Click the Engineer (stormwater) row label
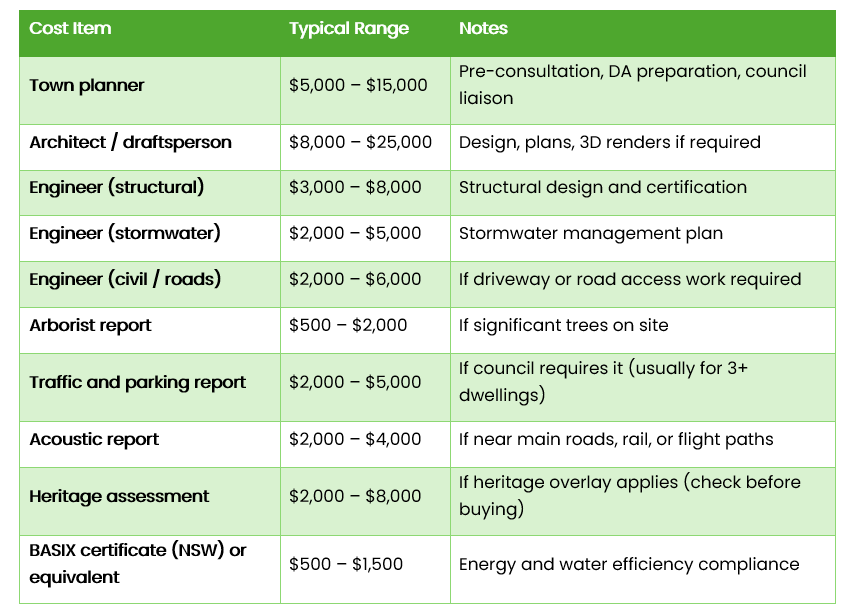 pos(125,233)
